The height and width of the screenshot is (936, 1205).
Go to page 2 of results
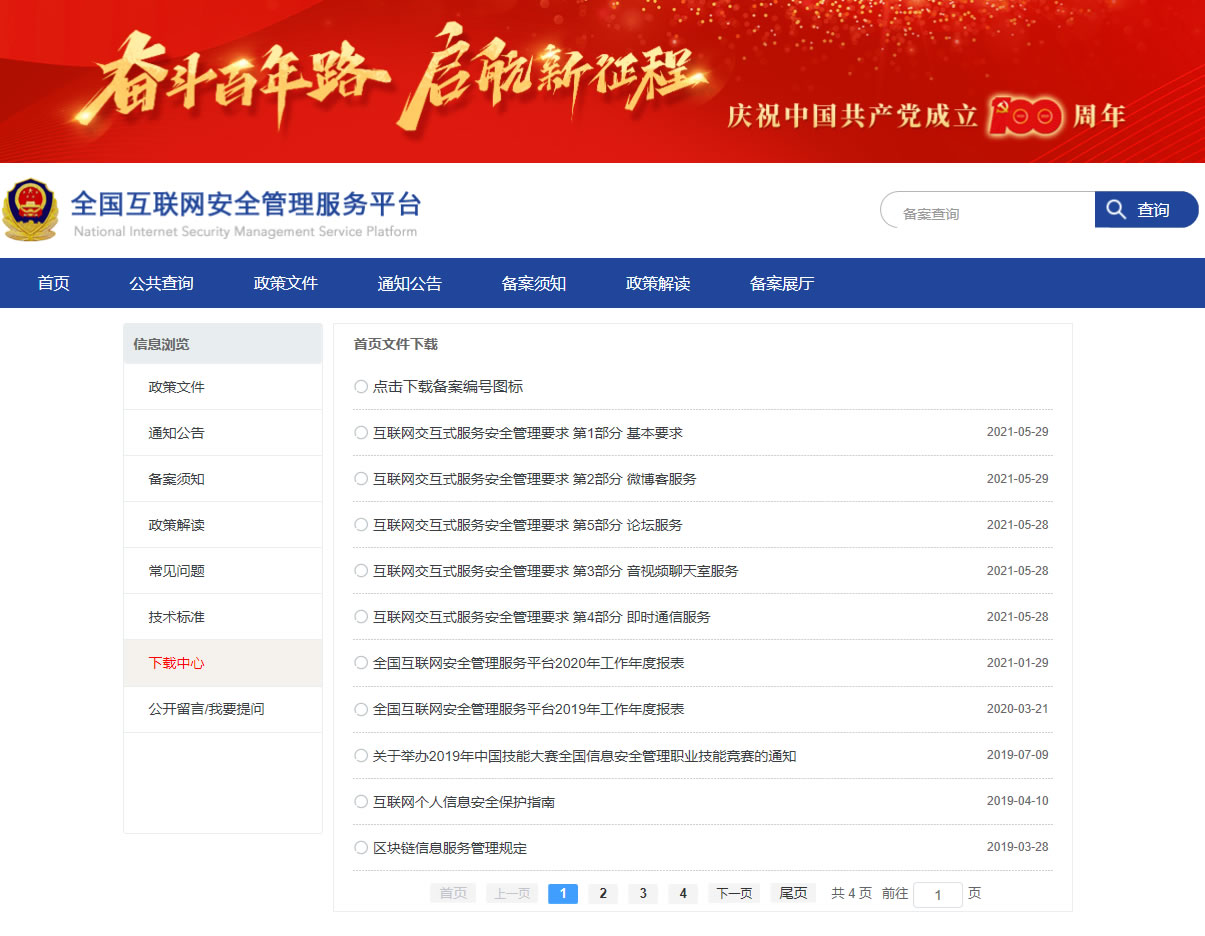(x=602, y=894)
